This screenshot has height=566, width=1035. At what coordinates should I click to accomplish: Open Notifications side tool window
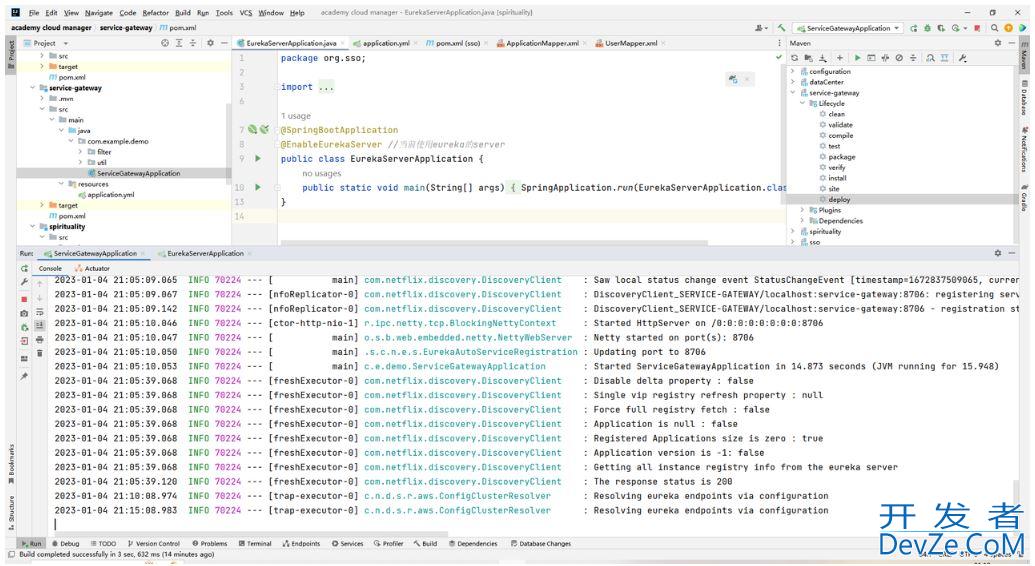(x=1024, y=151)
